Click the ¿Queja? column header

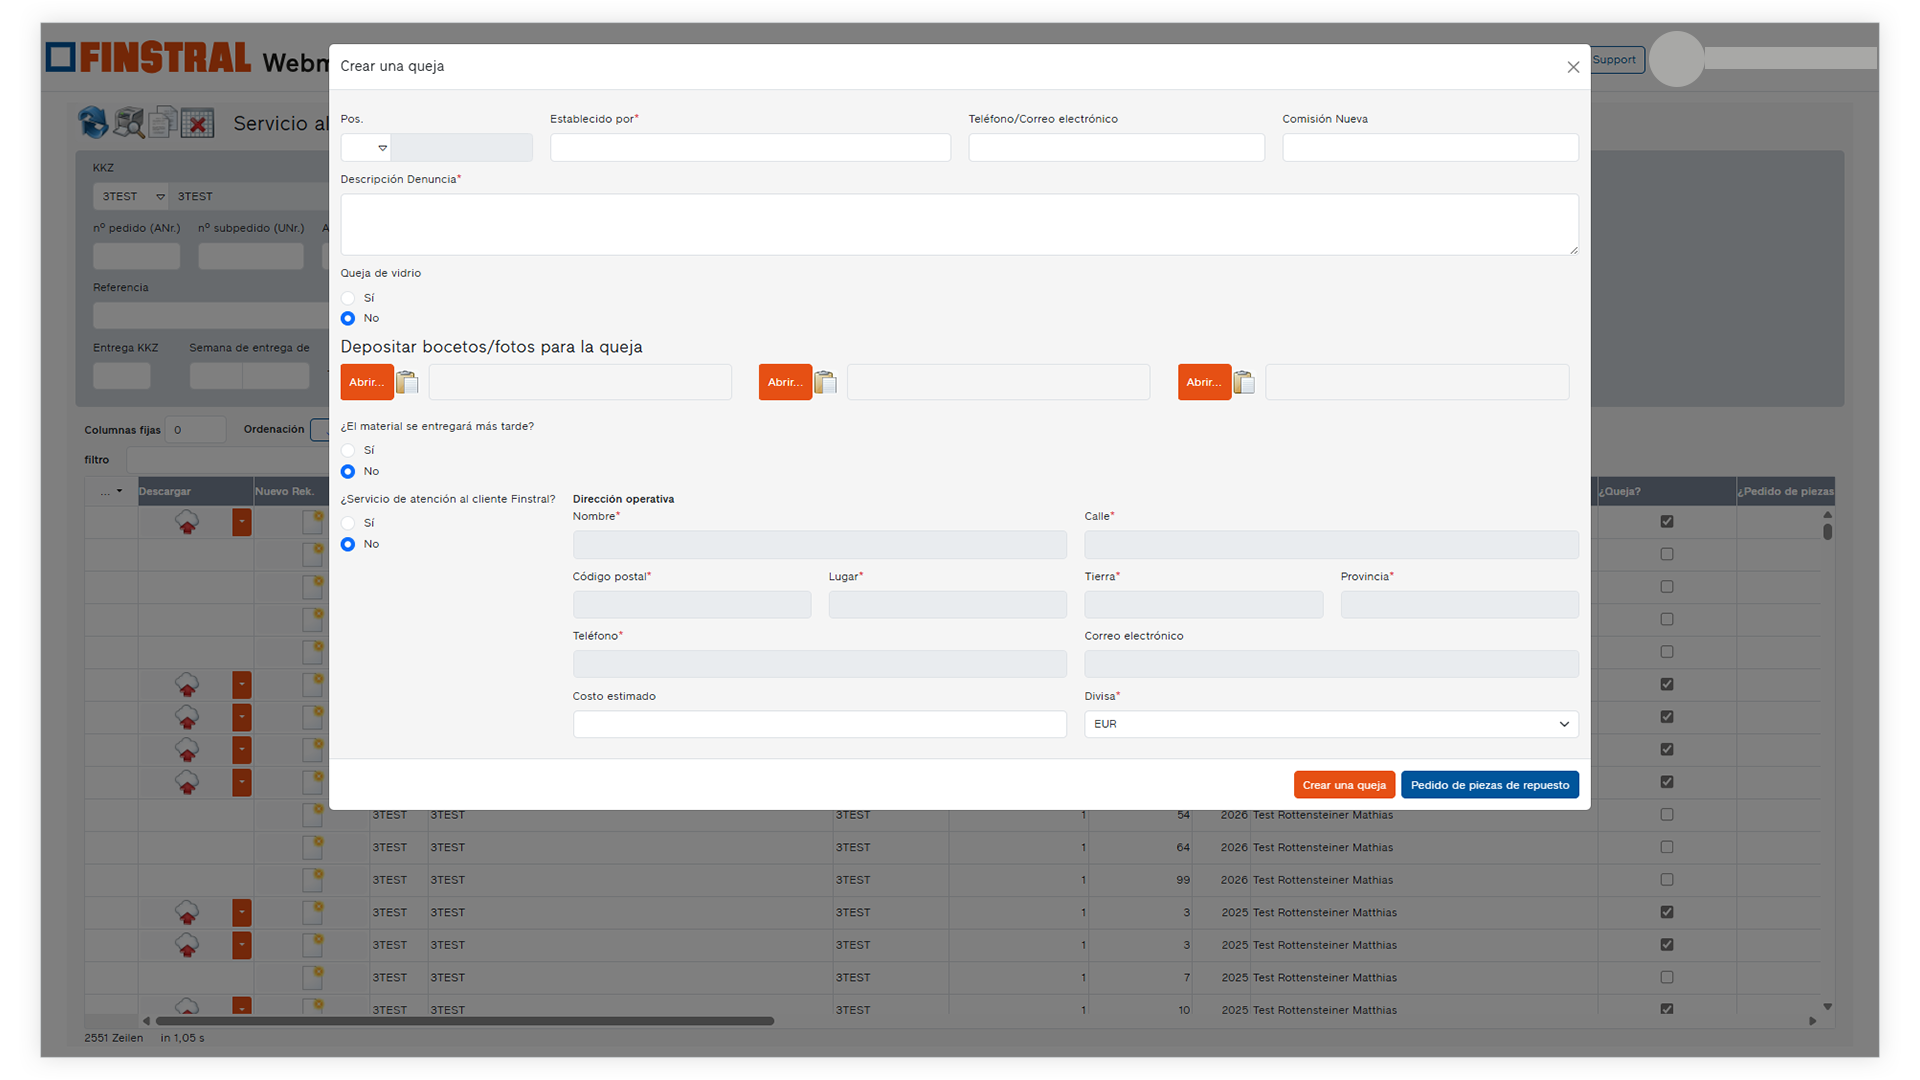click(1665, 491)
